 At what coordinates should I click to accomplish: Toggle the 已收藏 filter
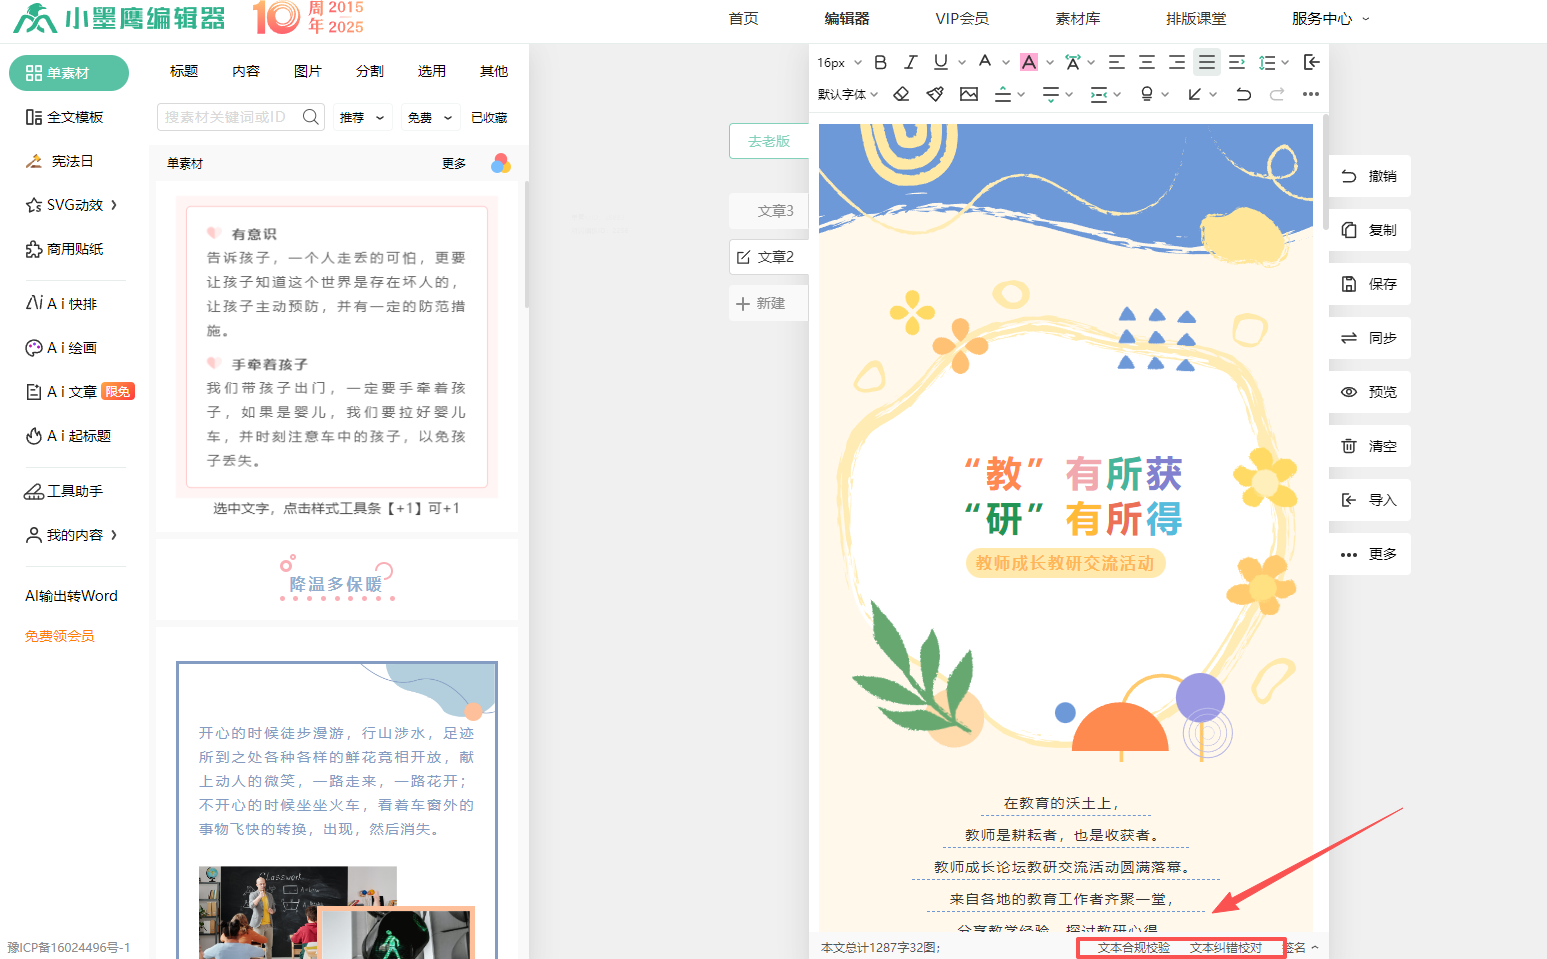[489, 118]
